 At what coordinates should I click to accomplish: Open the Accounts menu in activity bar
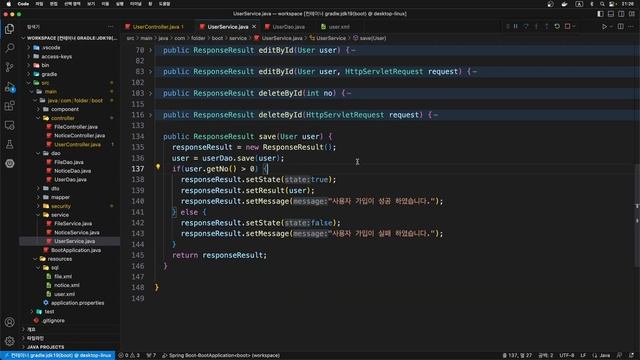(x=9, y=322)
